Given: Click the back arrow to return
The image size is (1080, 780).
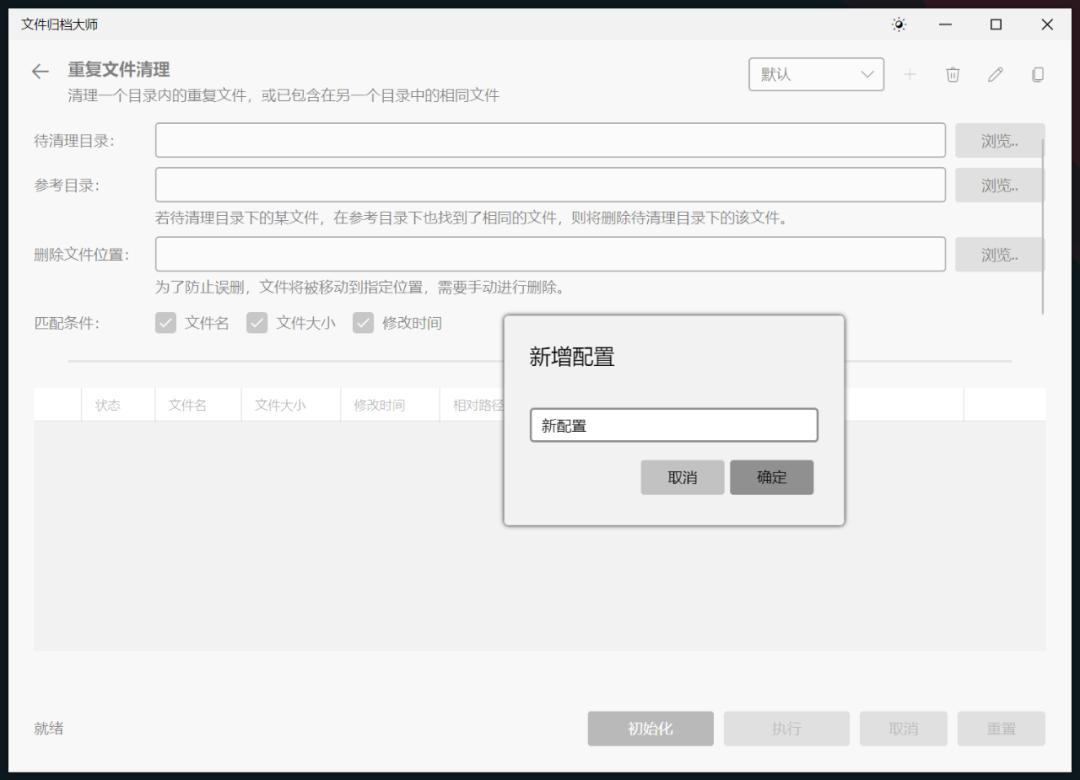Looking at the screenshot, I should click(39, 71).
